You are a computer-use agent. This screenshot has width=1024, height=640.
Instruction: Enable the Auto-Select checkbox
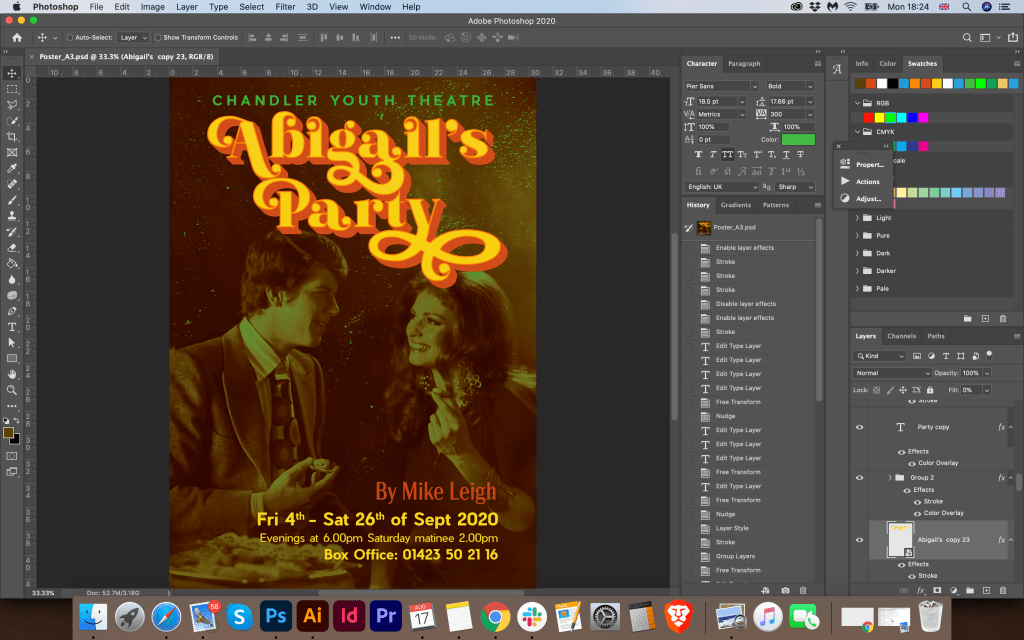(x=68, y=37)
